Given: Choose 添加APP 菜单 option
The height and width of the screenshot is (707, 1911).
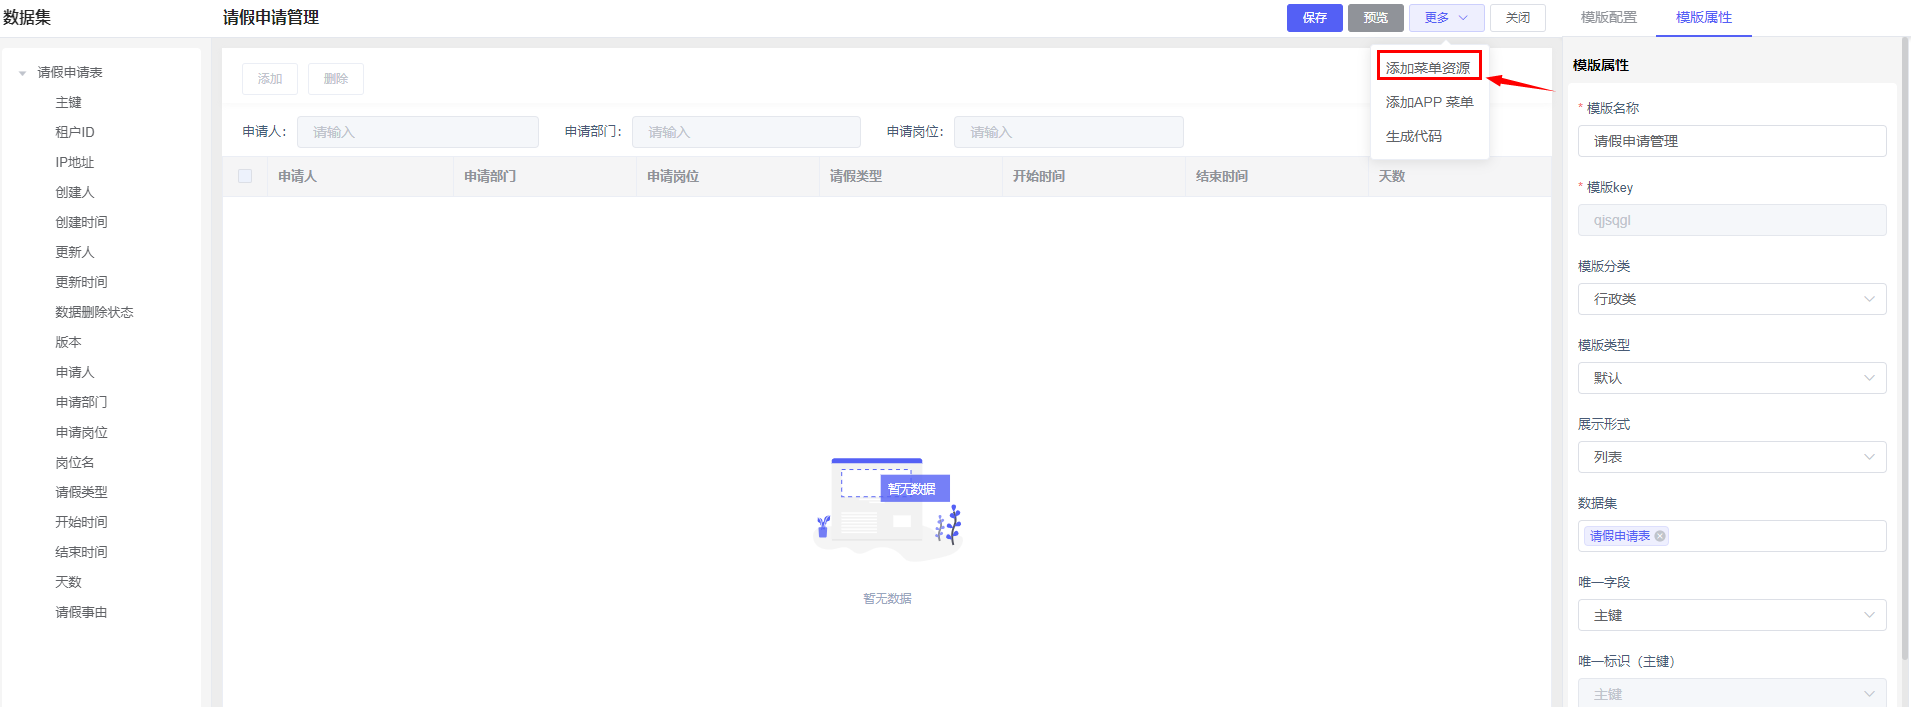Looking at the screenshot, I should click(1429, 102).
